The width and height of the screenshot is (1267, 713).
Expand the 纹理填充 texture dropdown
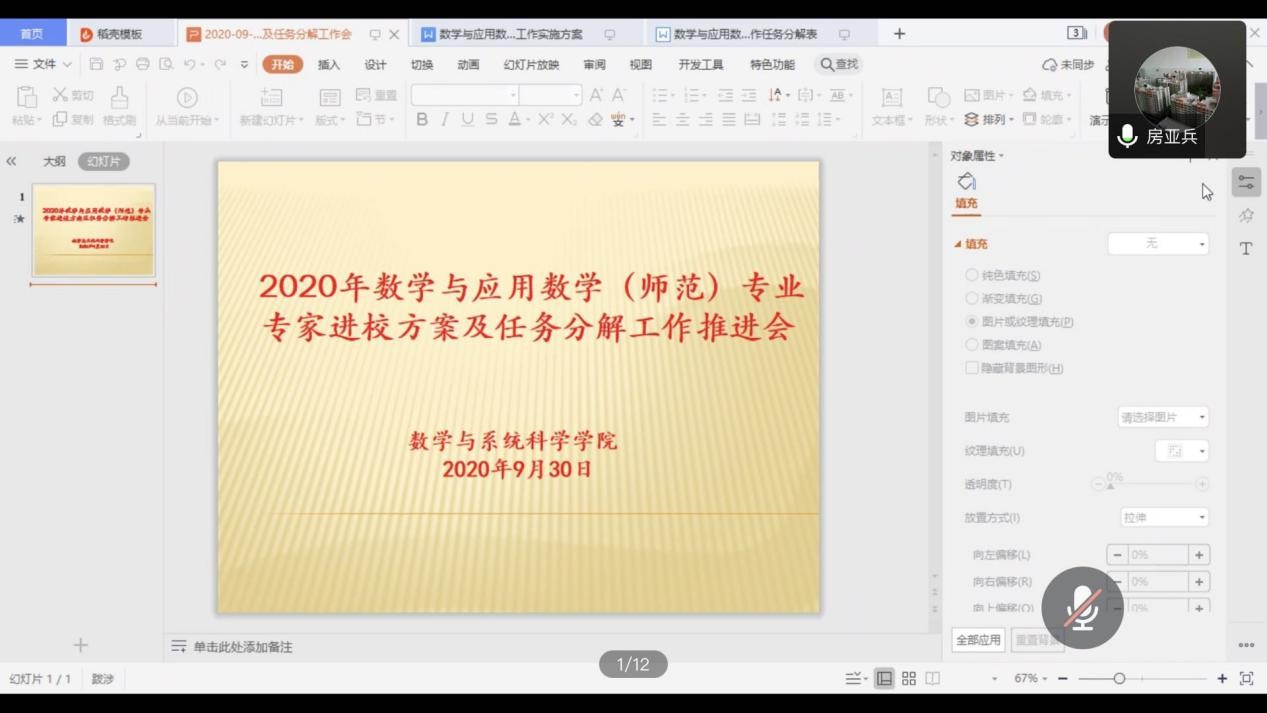tap(1182, 451)
